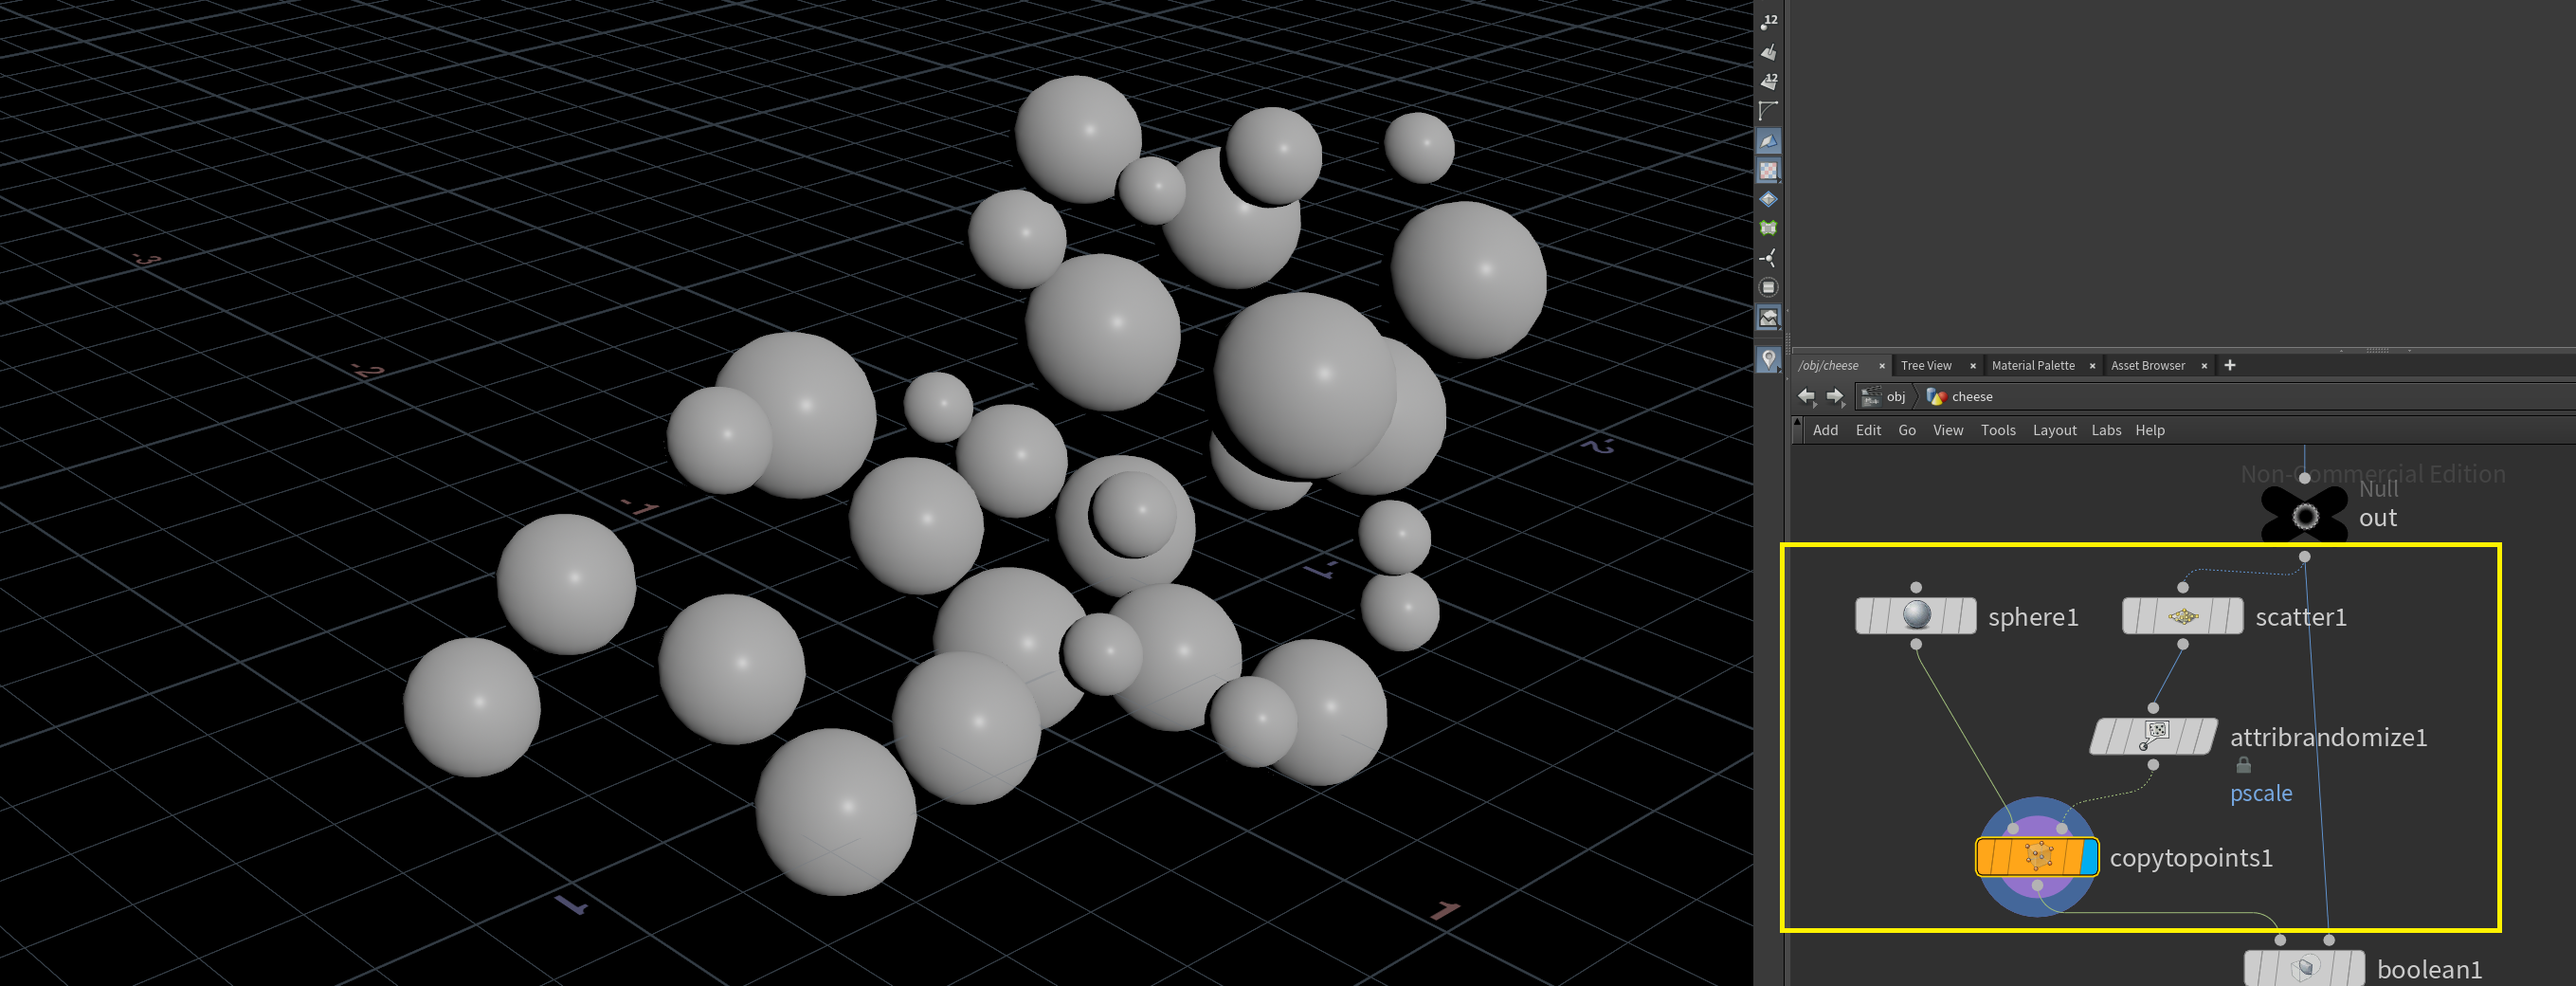Viewport: 2576px width, 986px height.
Task: Toggle the blue display flag on copytopoints1
Action: pos(2088,857)
